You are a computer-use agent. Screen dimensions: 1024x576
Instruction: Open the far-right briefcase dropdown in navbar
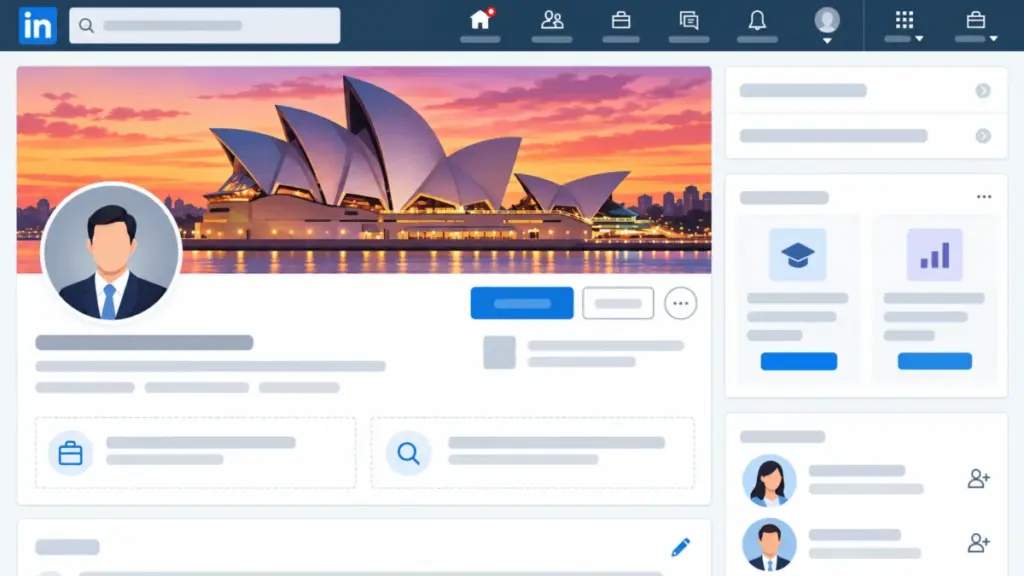tap(976, 25)
